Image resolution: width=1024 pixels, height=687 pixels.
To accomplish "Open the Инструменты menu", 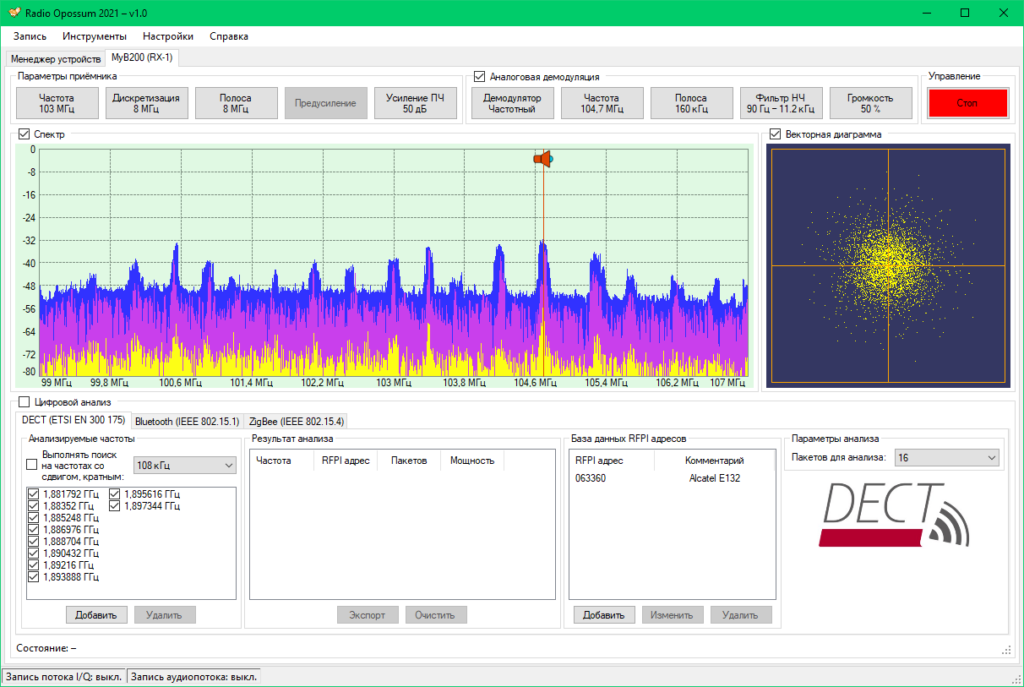I will [x=94, y=36].
